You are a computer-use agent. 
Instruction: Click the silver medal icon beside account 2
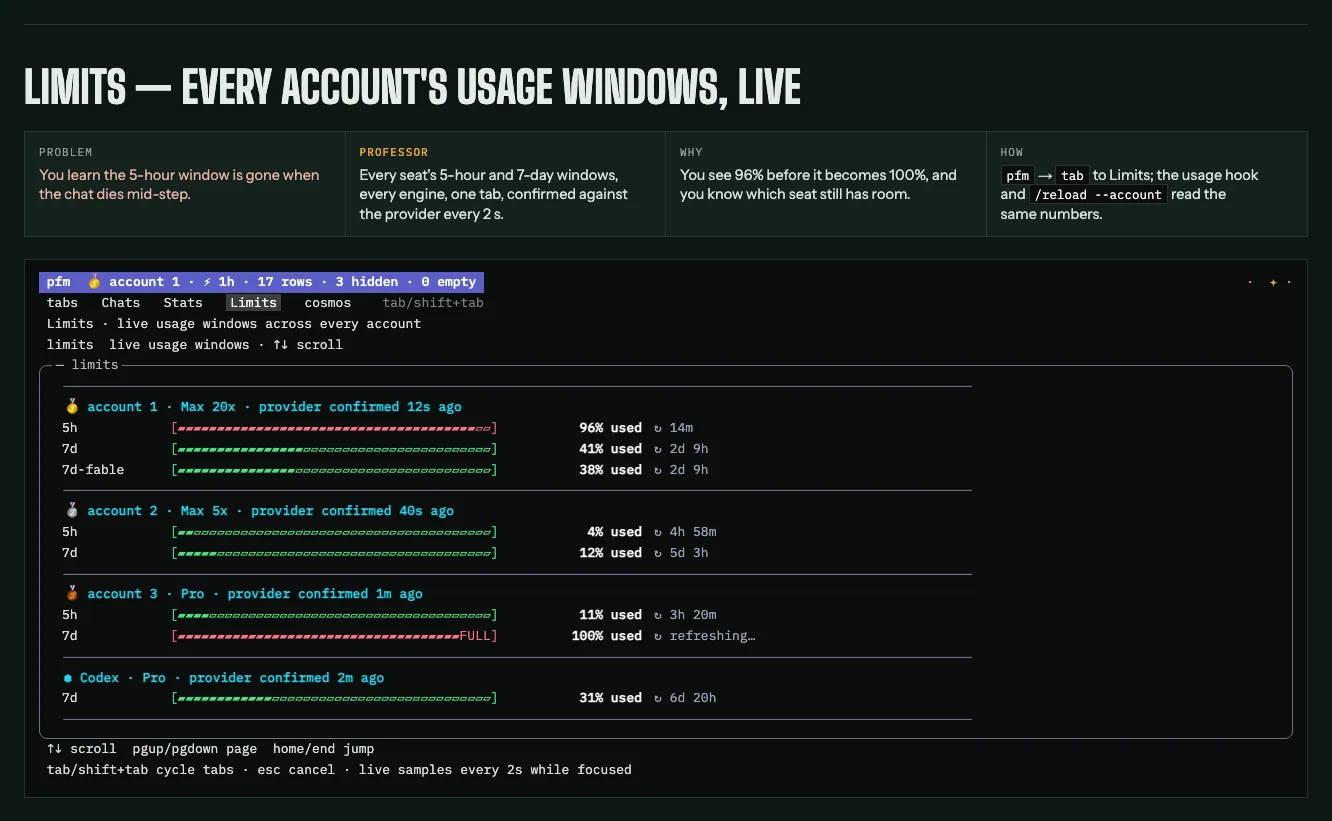[71, 511]
